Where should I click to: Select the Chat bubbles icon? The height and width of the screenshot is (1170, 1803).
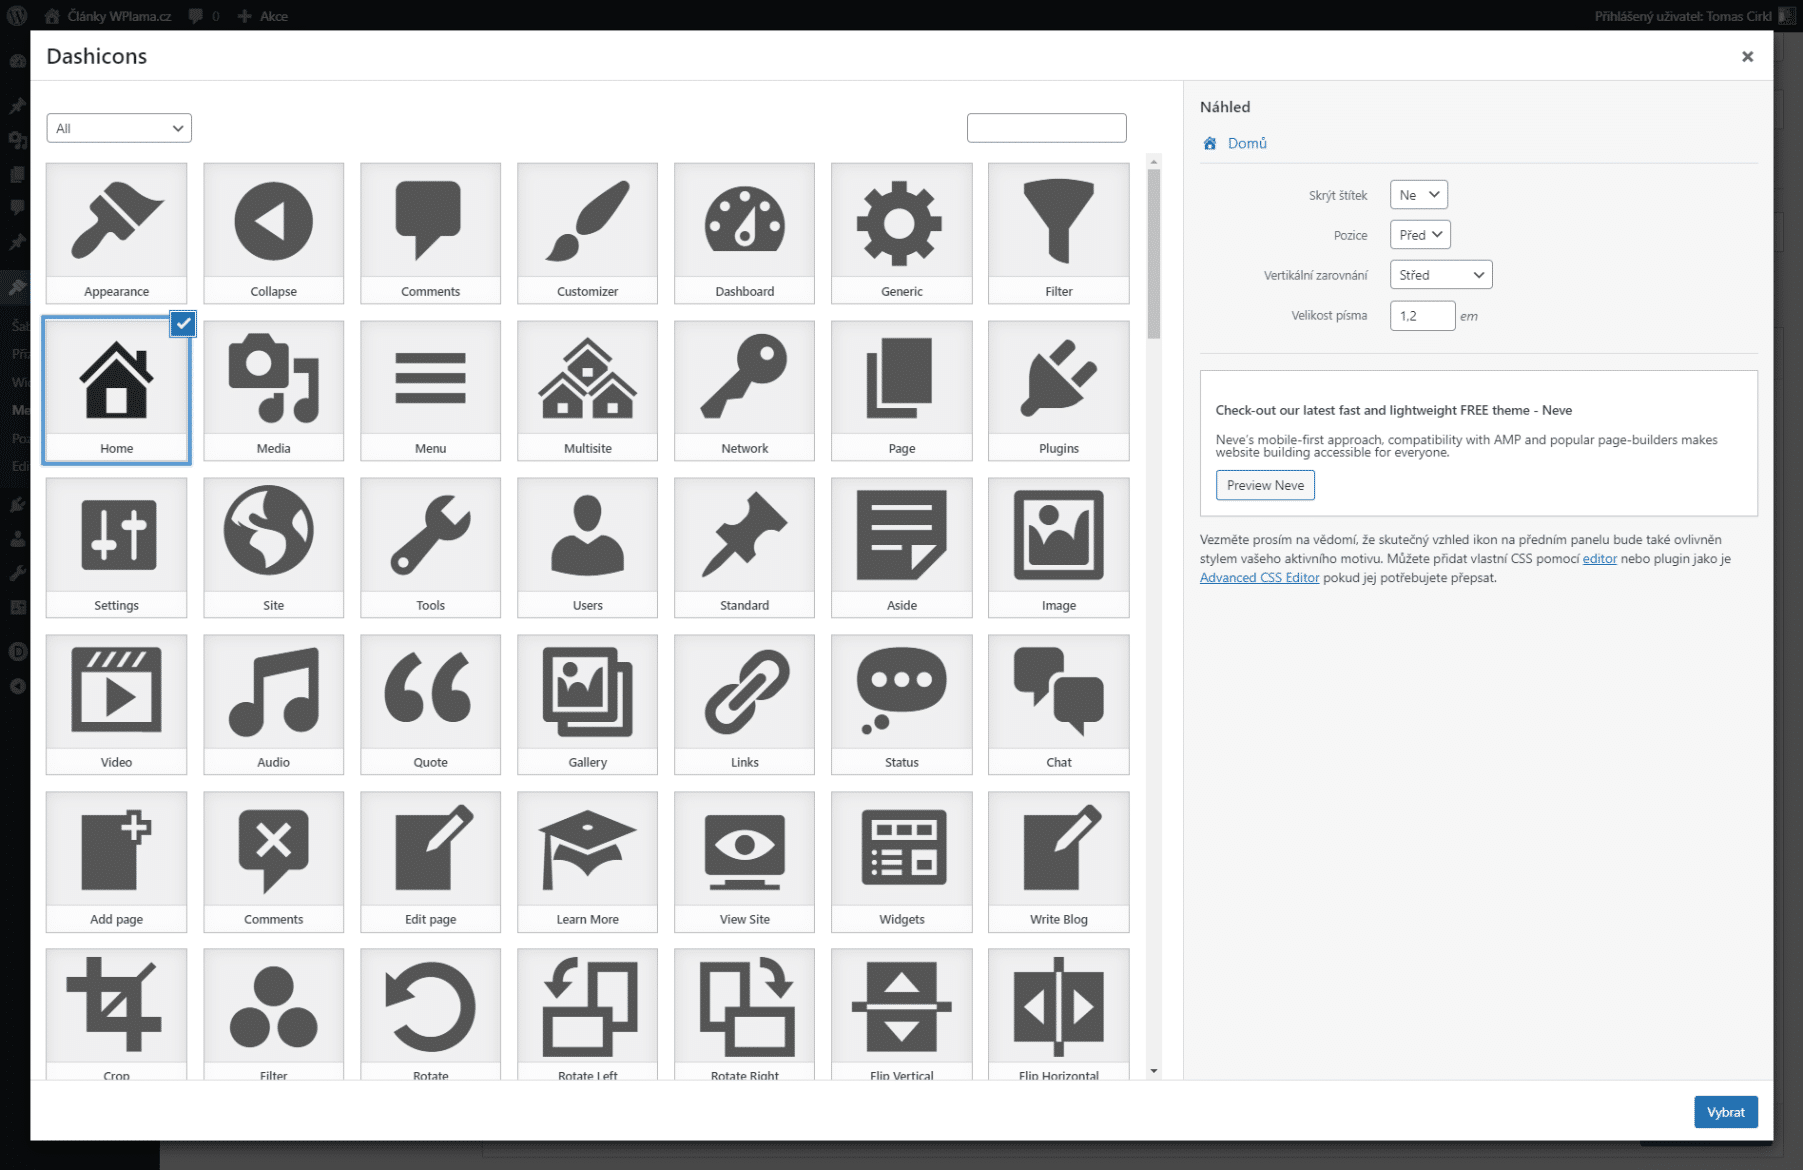(x=1058, y=704)
